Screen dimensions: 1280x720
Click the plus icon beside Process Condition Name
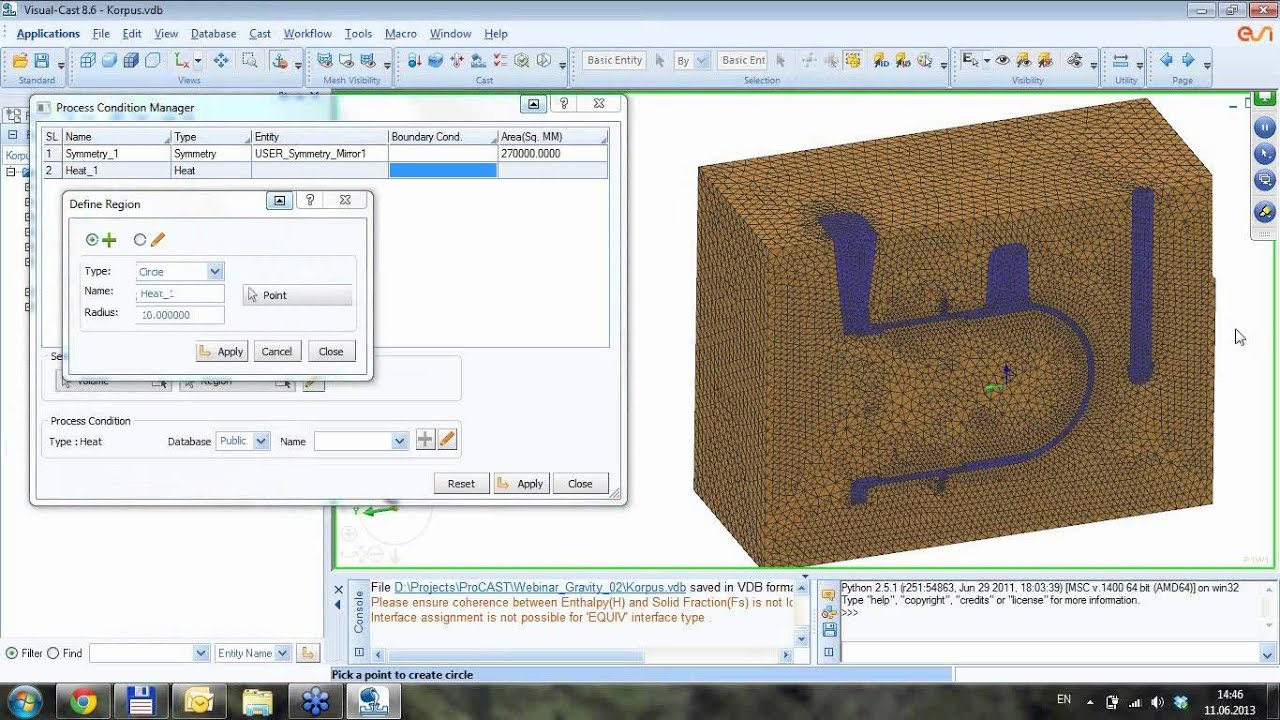[425, 440]
